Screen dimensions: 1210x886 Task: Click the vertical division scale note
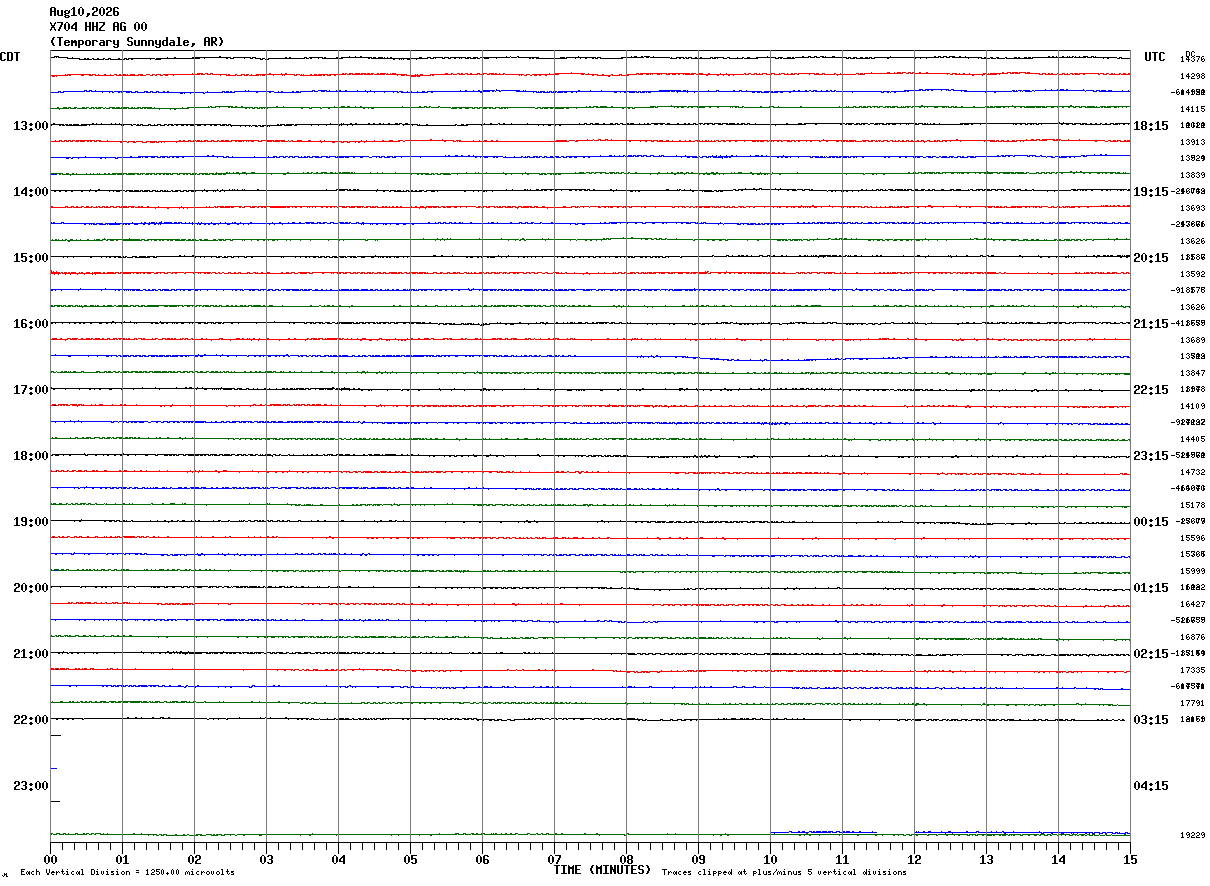click(127, 872)
